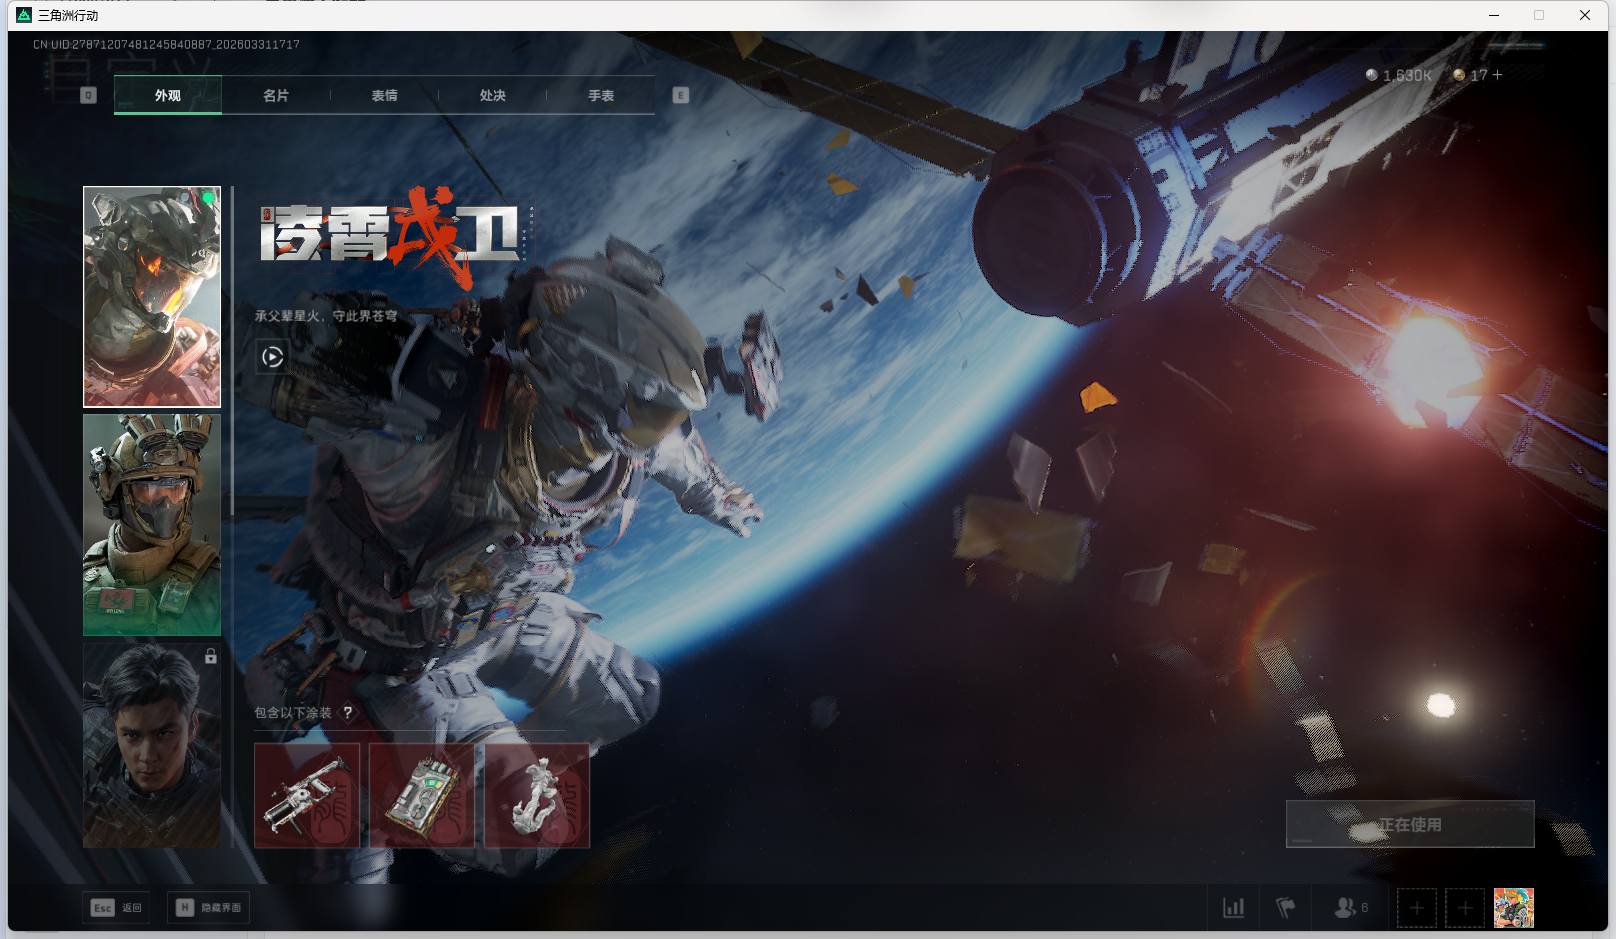
Task: Click the 1,630K currency balance
Action: pos(1407,75)
